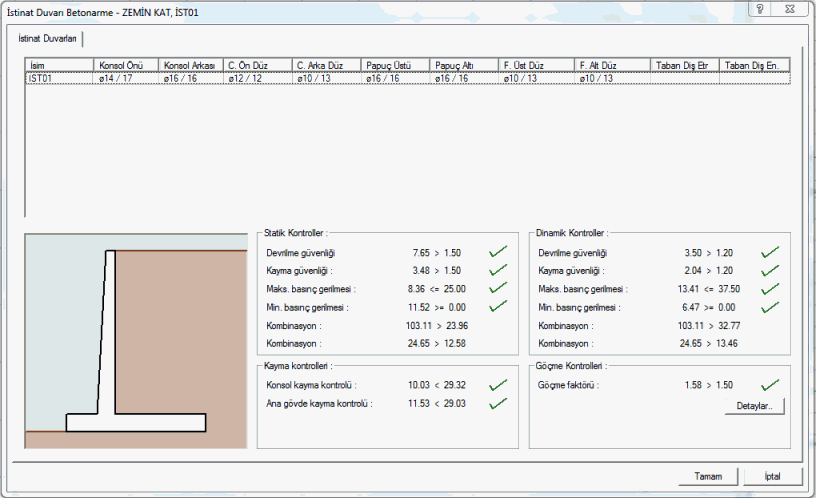
Task: Click the Konsol Önü column header
Action: 126,65
